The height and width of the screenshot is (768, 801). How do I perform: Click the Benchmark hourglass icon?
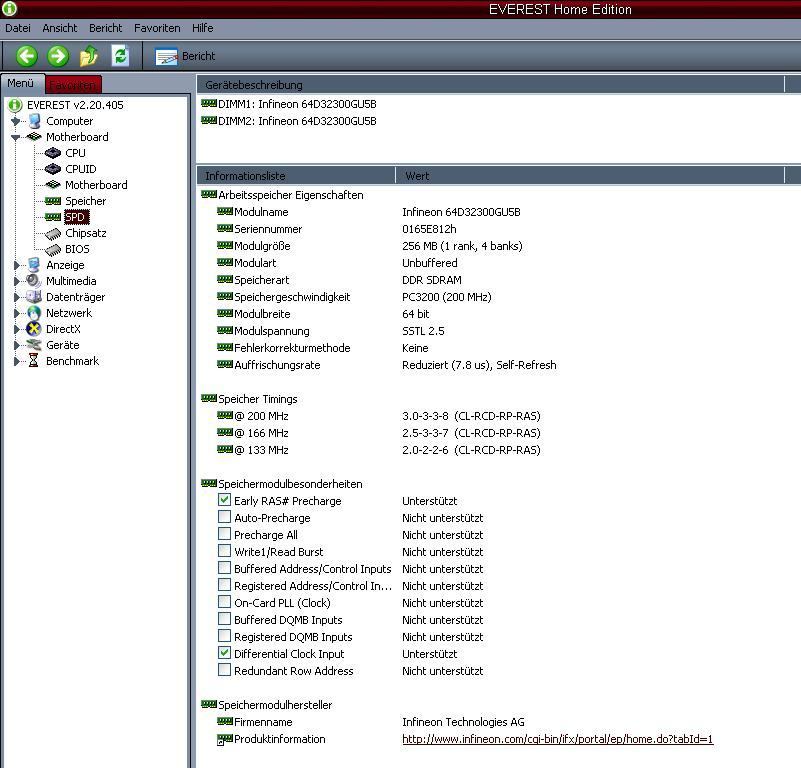tap(34, 361)
